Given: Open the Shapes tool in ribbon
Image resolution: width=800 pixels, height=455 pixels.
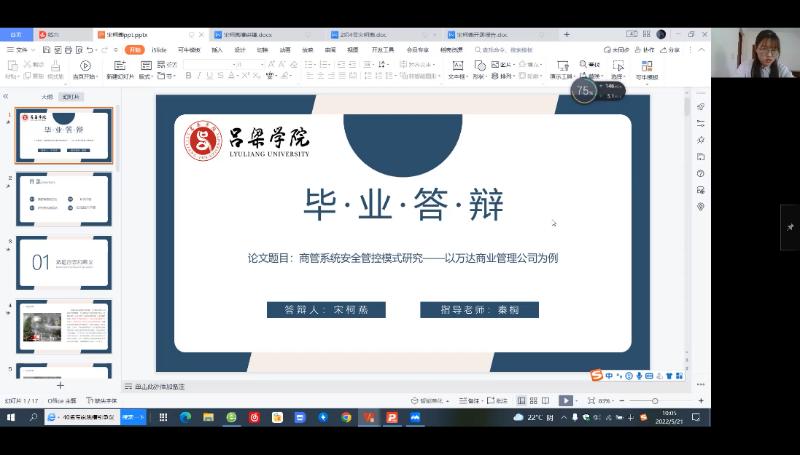Looking at the screenshot, I should [479, 69].
